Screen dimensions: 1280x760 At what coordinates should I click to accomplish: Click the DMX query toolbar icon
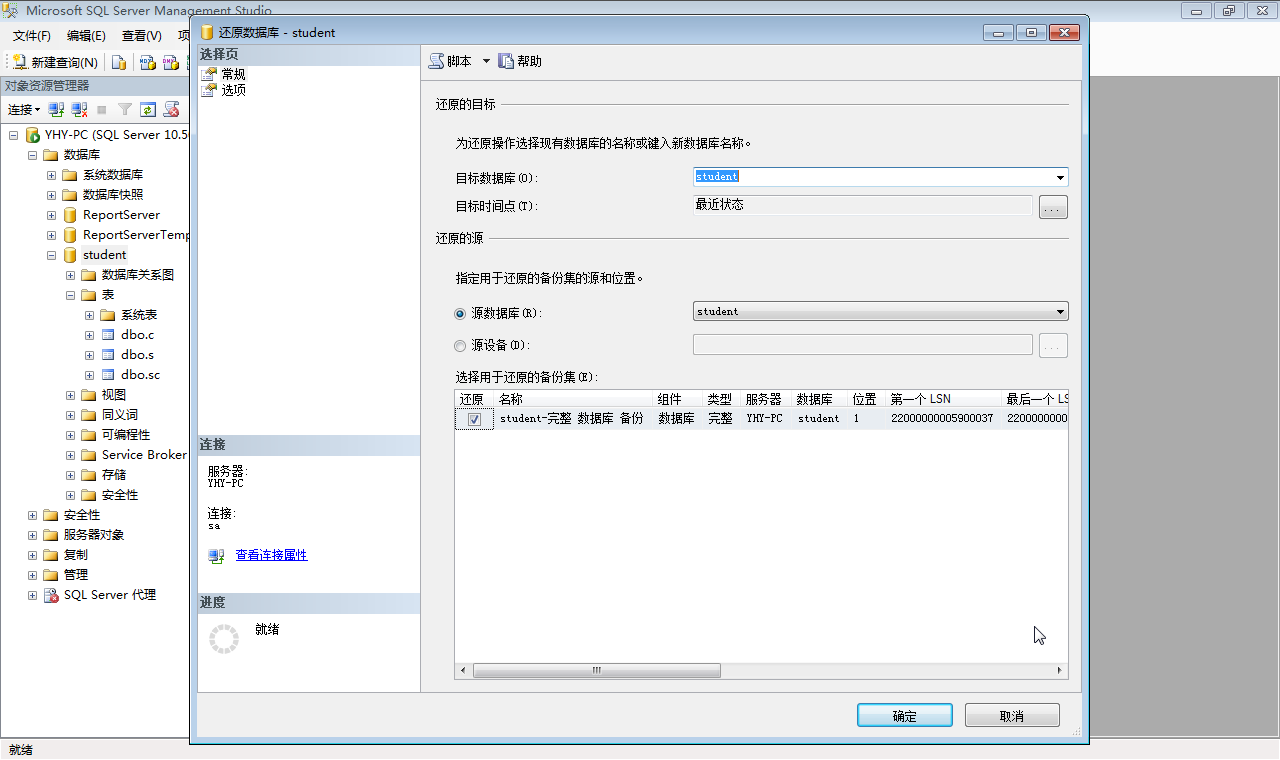(x=171, y=62)
